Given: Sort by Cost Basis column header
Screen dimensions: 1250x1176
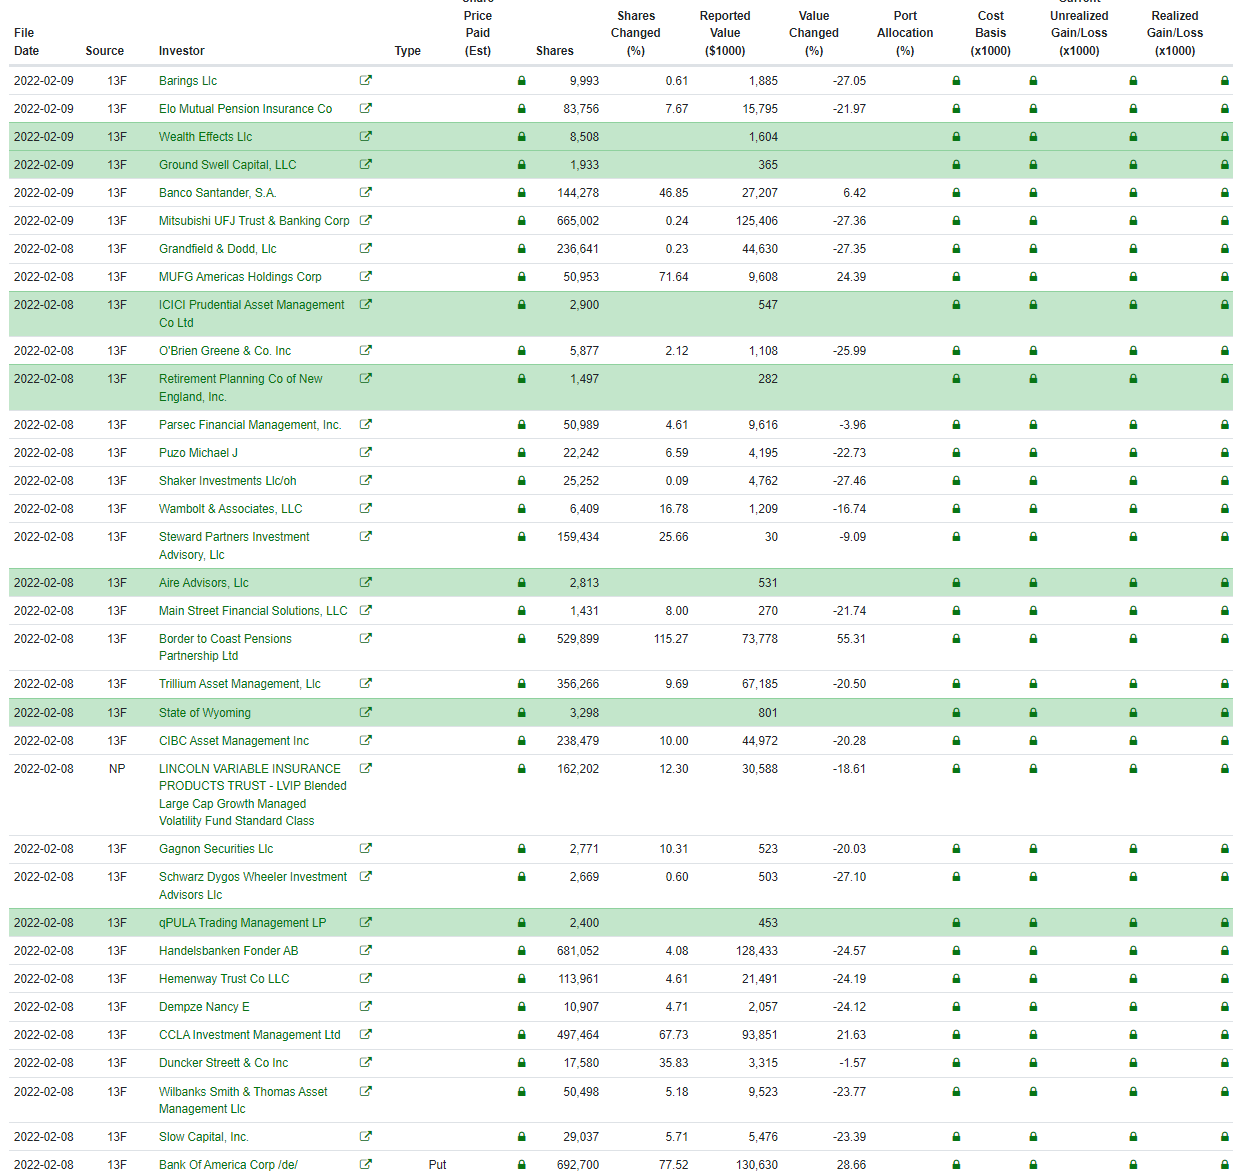Looking at the screenshot, I should pyautogui.click(x=991, y=33).
